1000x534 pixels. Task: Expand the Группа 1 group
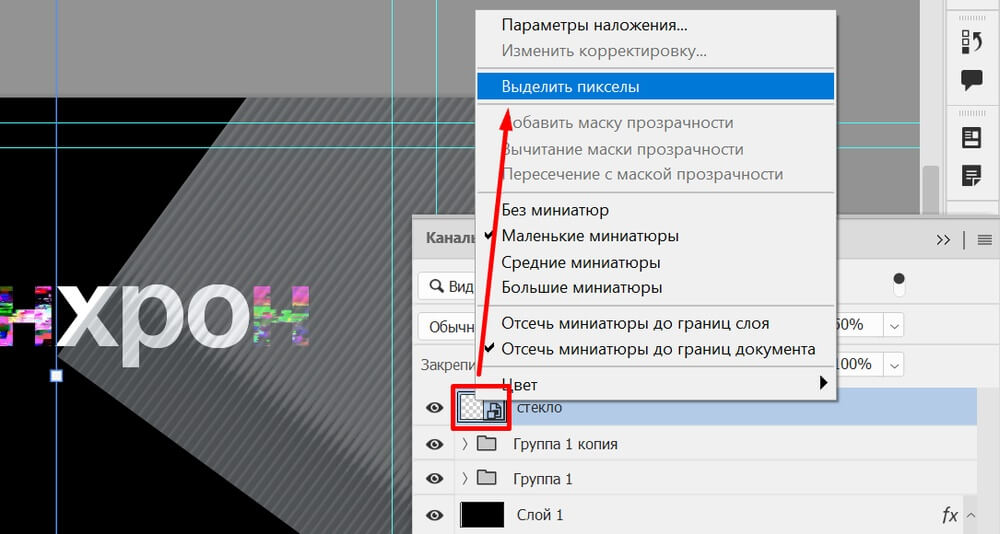(x=464, y=478)
